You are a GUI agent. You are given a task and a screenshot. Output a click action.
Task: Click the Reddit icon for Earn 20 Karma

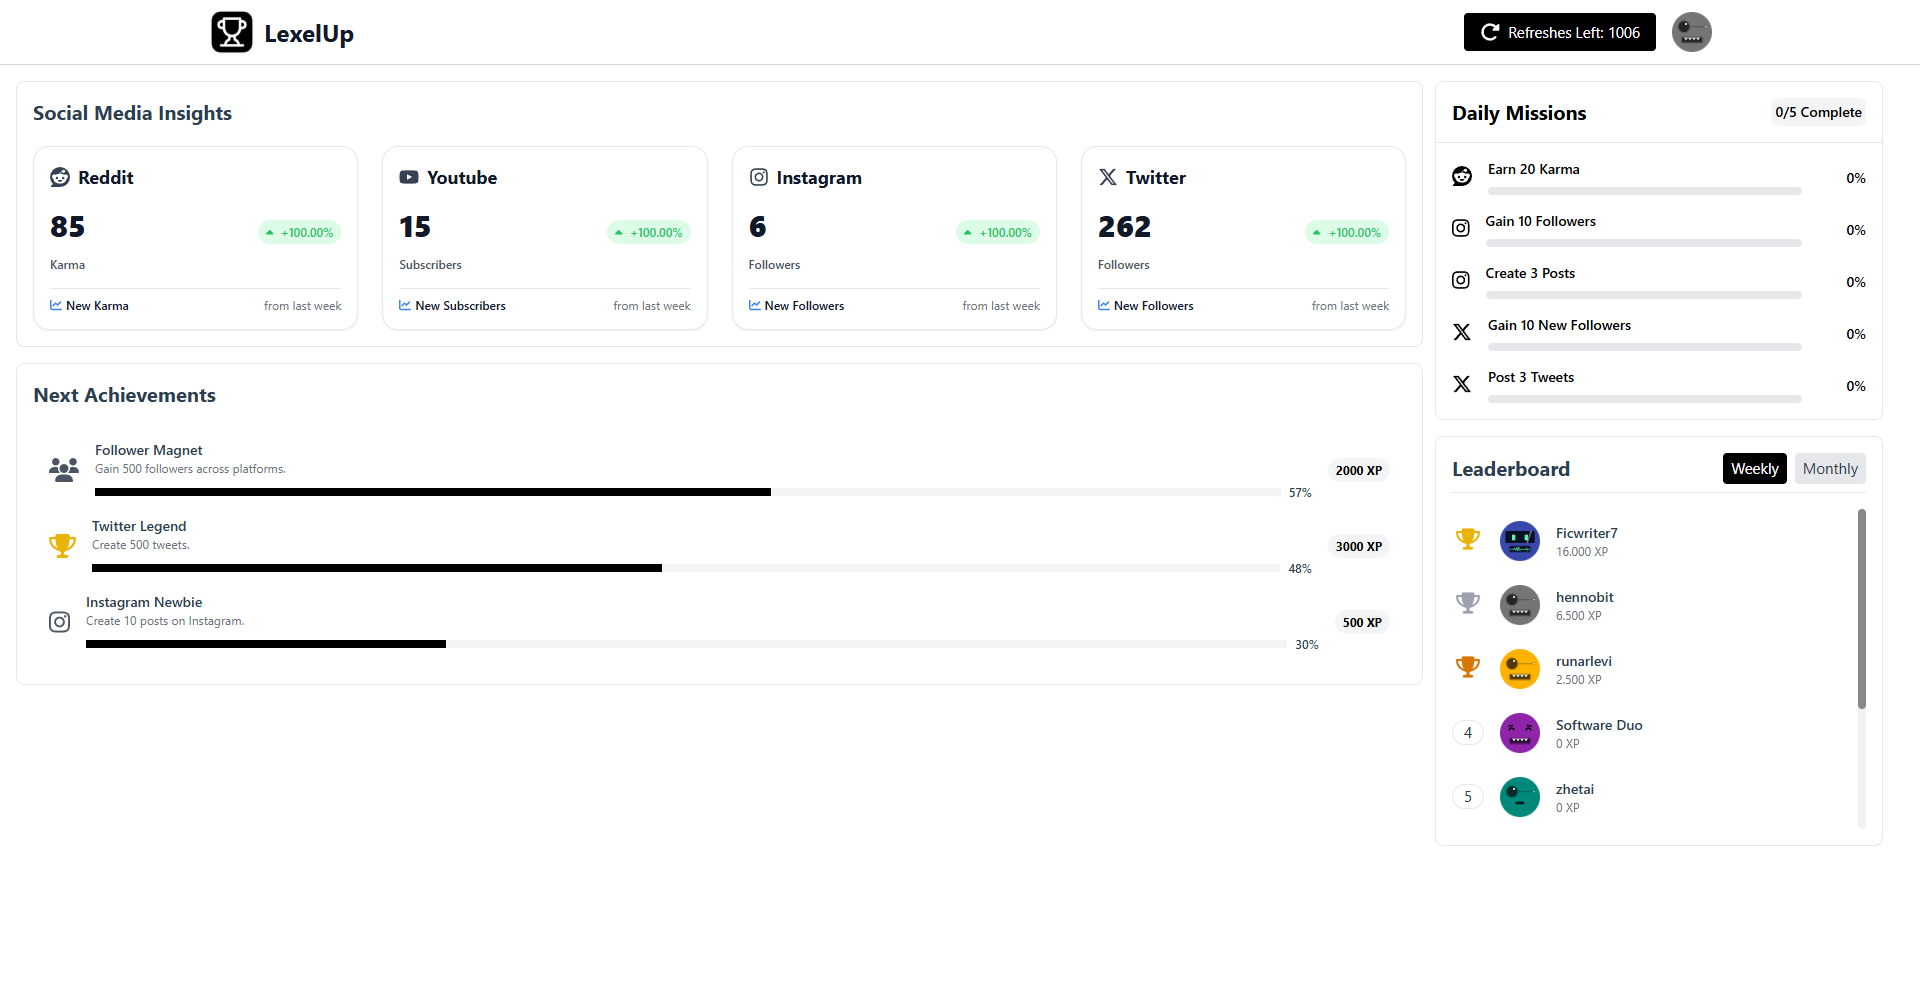click(1462, 176)
